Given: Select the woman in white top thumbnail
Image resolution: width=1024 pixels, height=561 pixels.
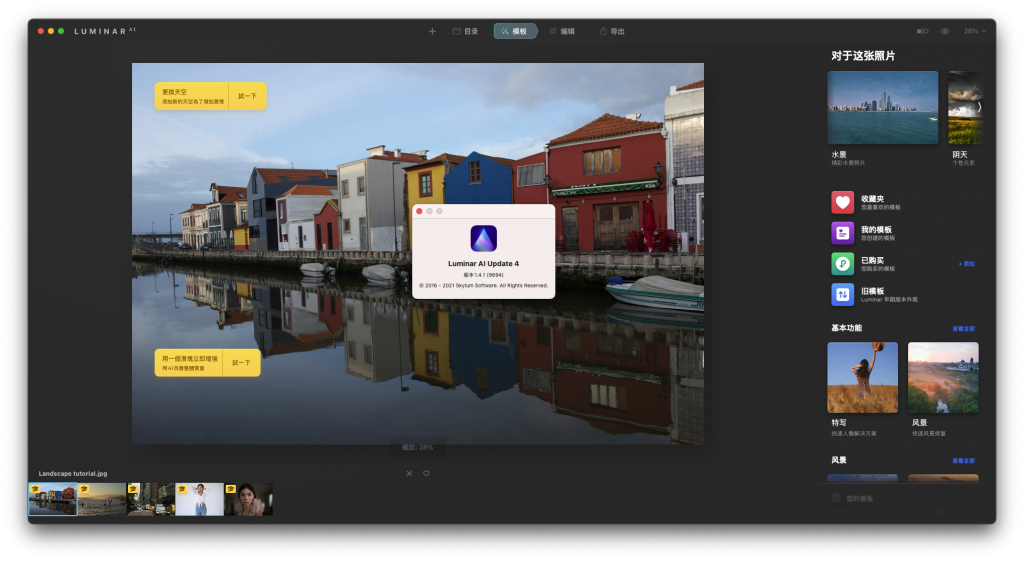Looking at the screenshot, I should click(199, 500).
